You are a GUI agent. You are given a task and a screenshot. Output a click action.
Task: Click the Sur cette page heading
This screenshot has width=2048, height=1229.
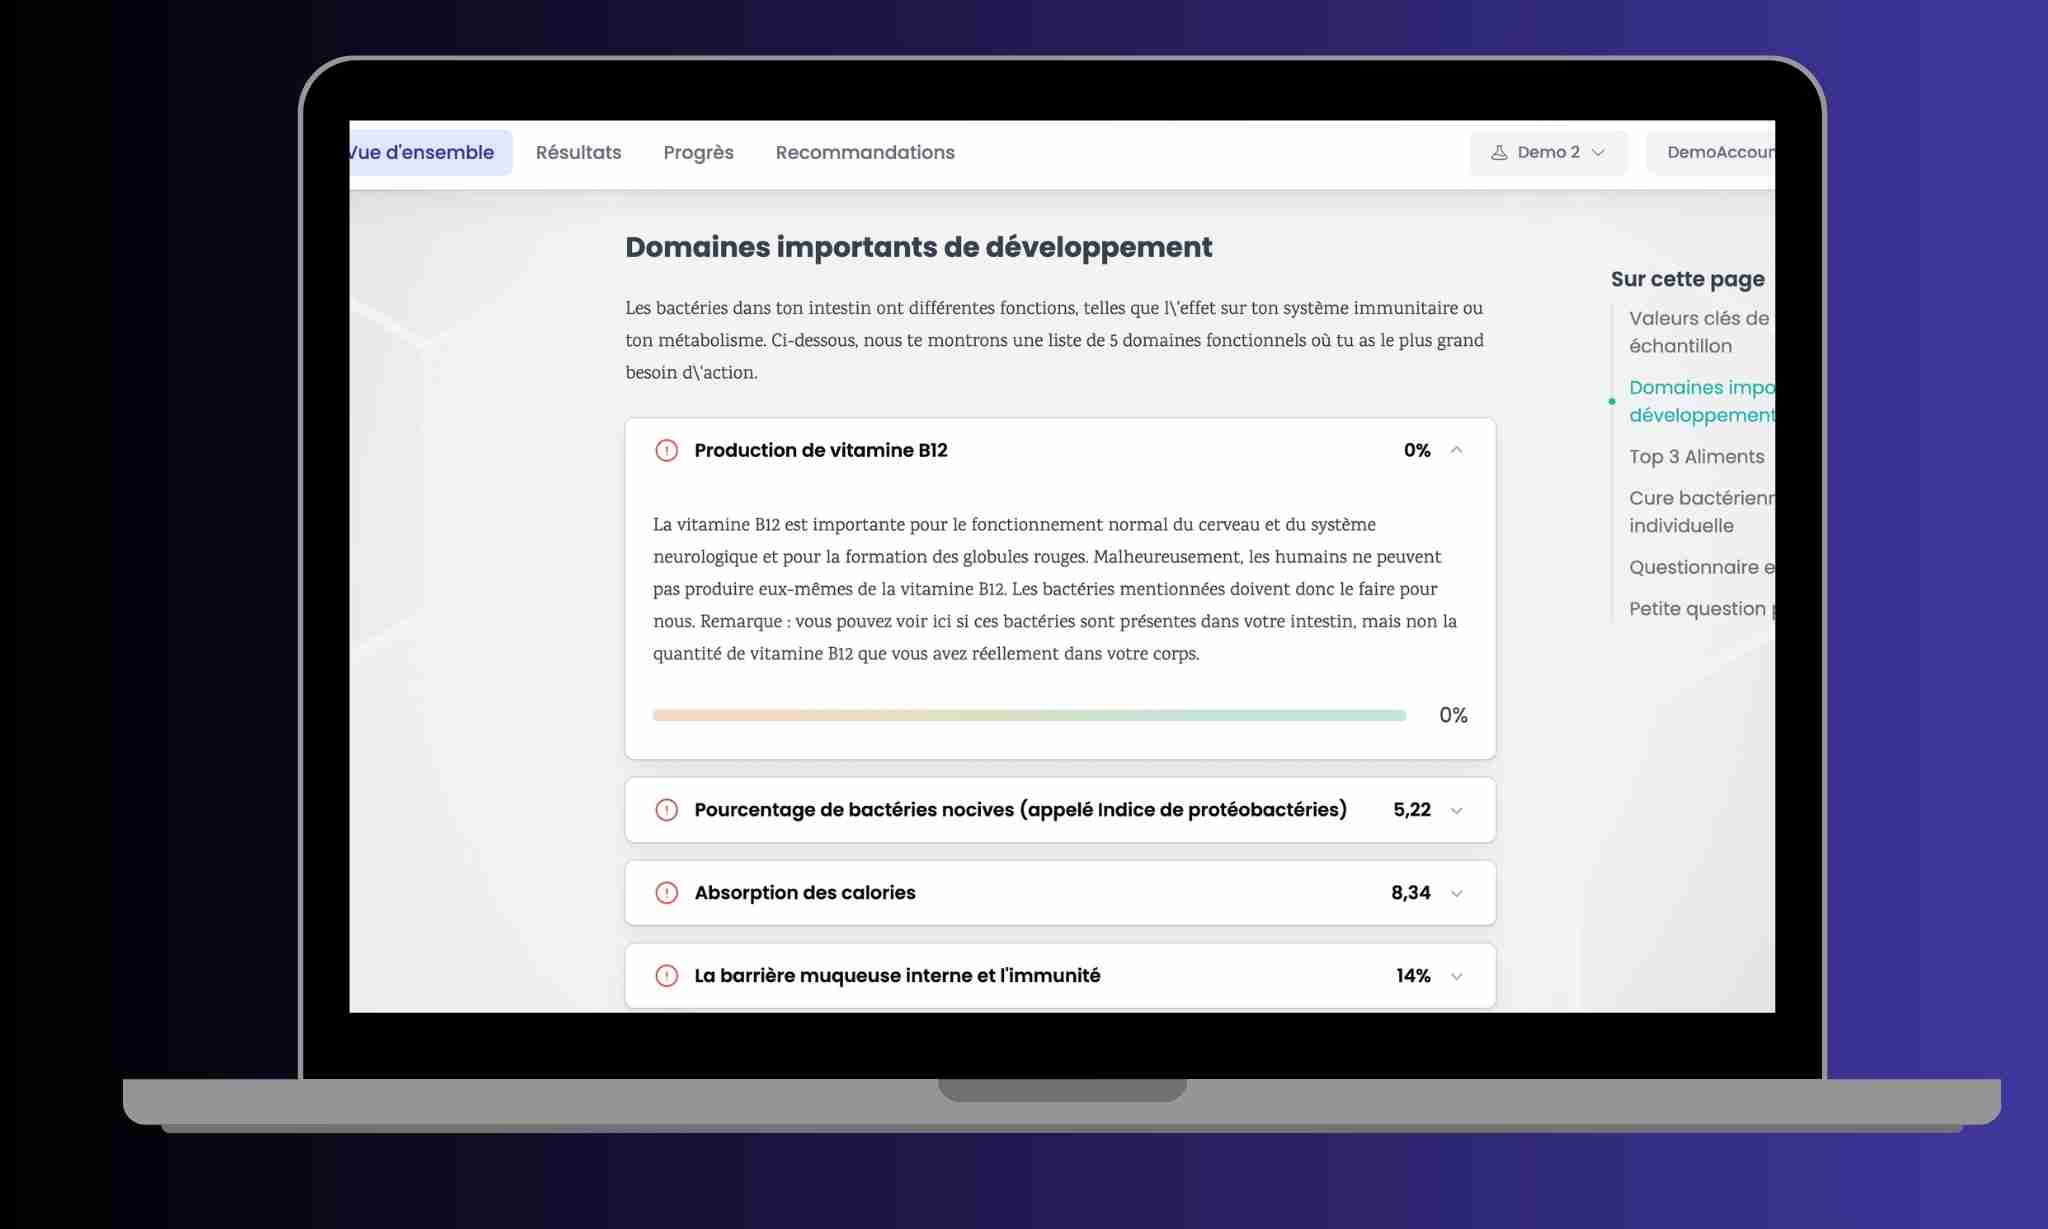1688,279
